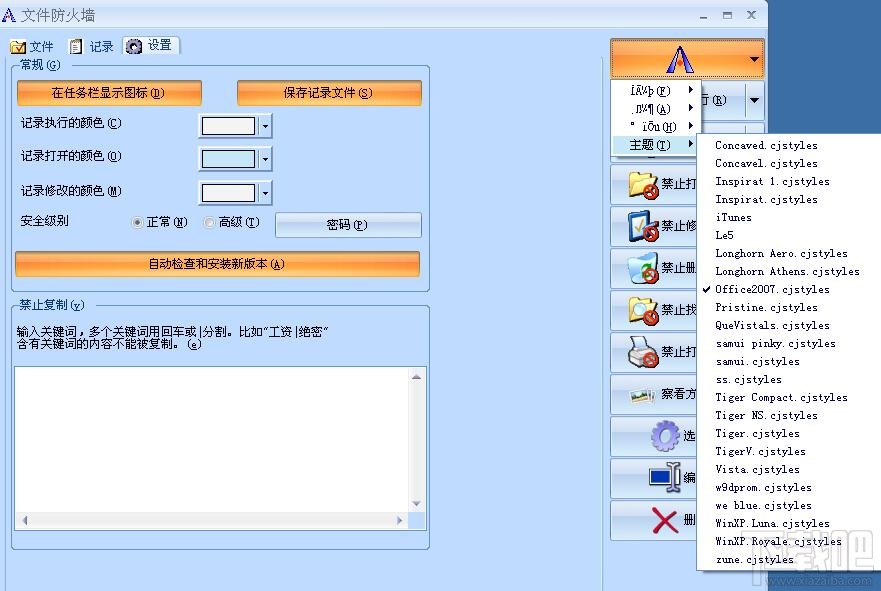
Task: Open the 记录打开的颜色 color dropdown arrow
Action: 265,160
